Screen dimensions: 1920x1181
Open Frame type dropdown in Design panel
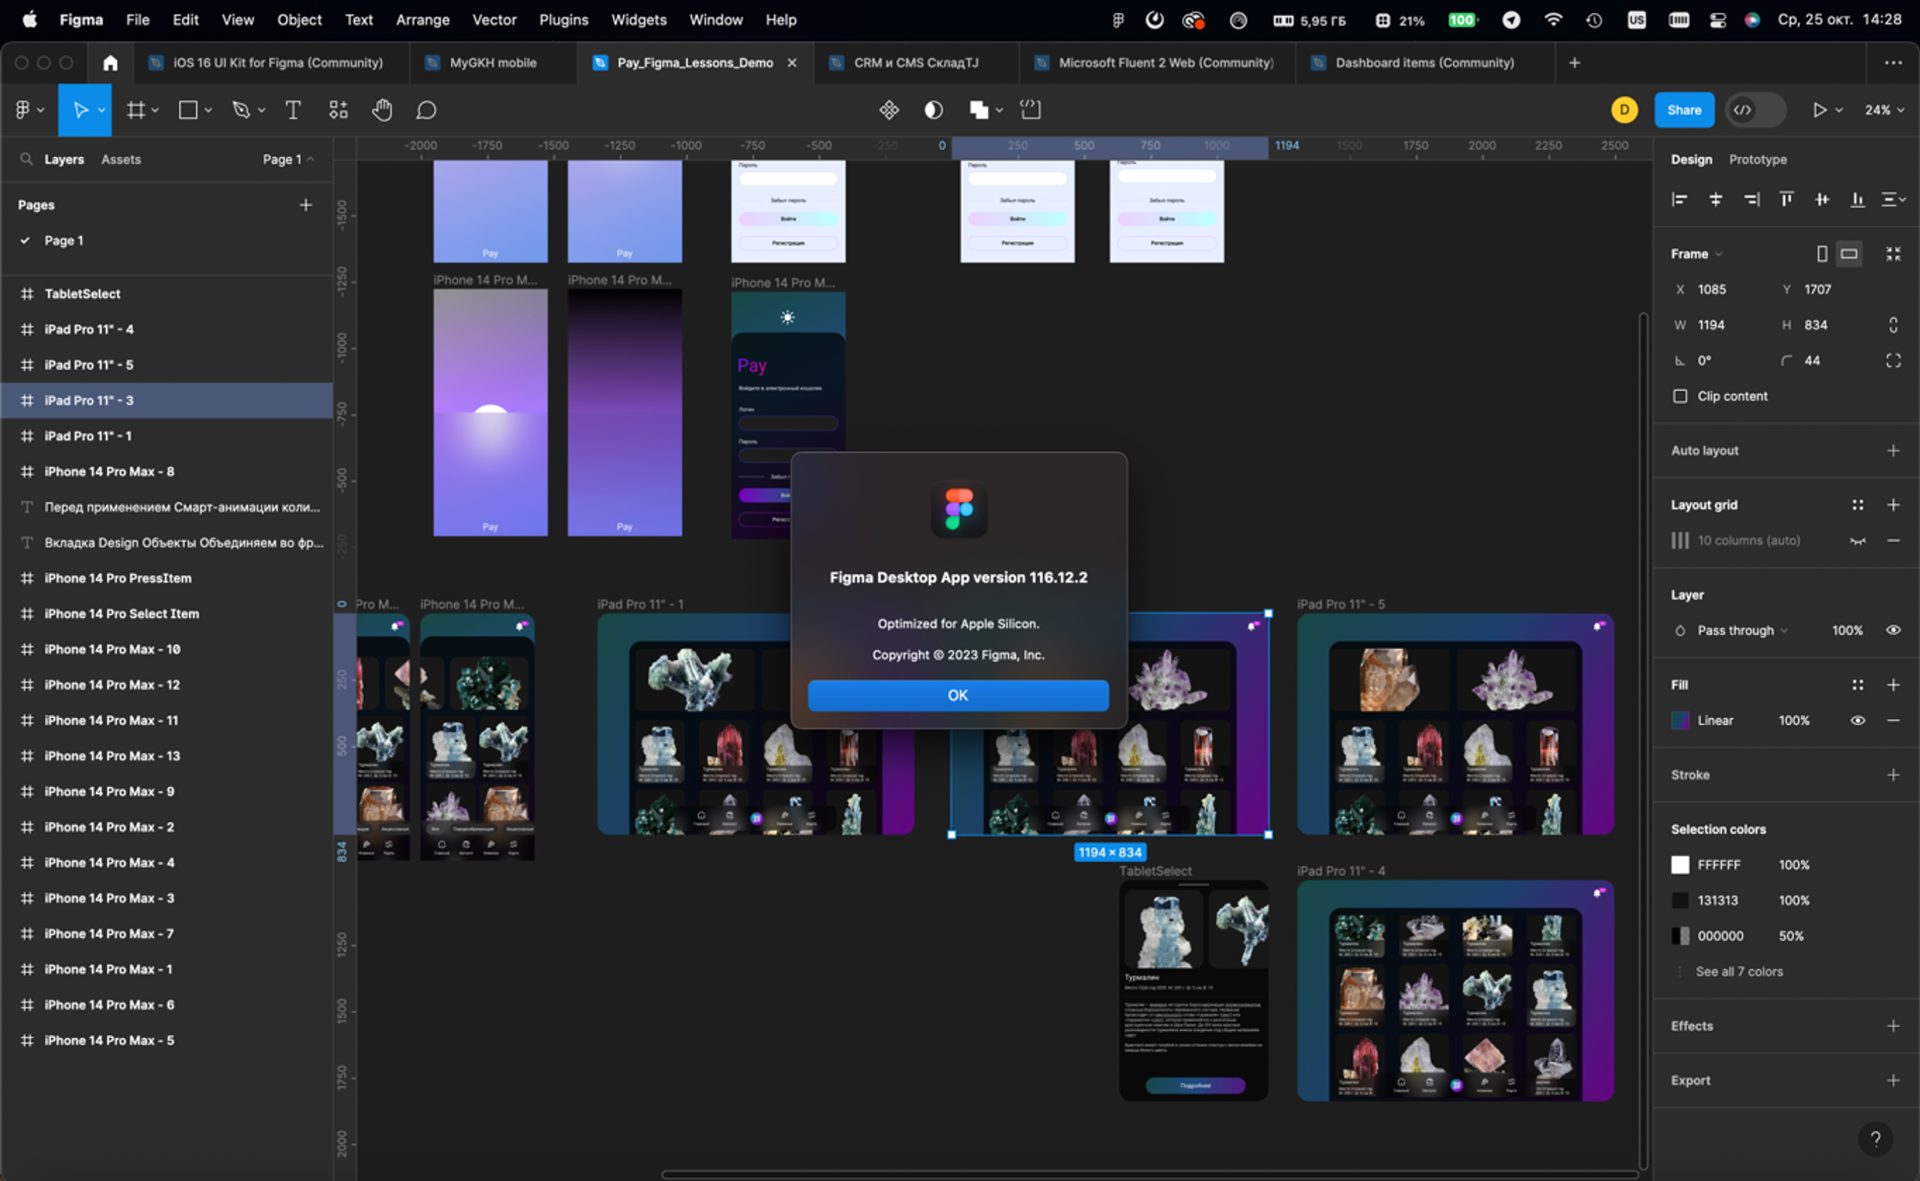[1696, 254]
